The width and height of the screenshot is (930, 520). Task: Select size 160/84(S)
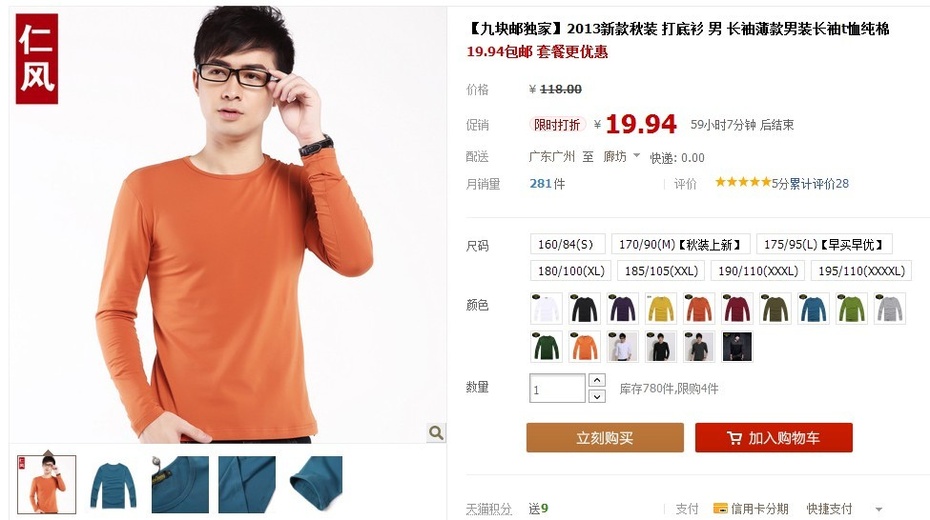coord(567,244)
